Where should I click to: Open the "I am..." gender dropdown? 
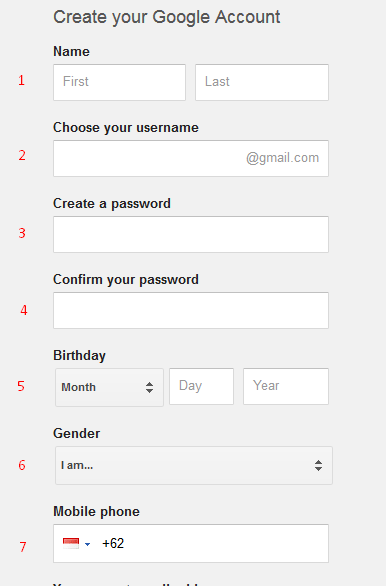[x=194, y=465]
